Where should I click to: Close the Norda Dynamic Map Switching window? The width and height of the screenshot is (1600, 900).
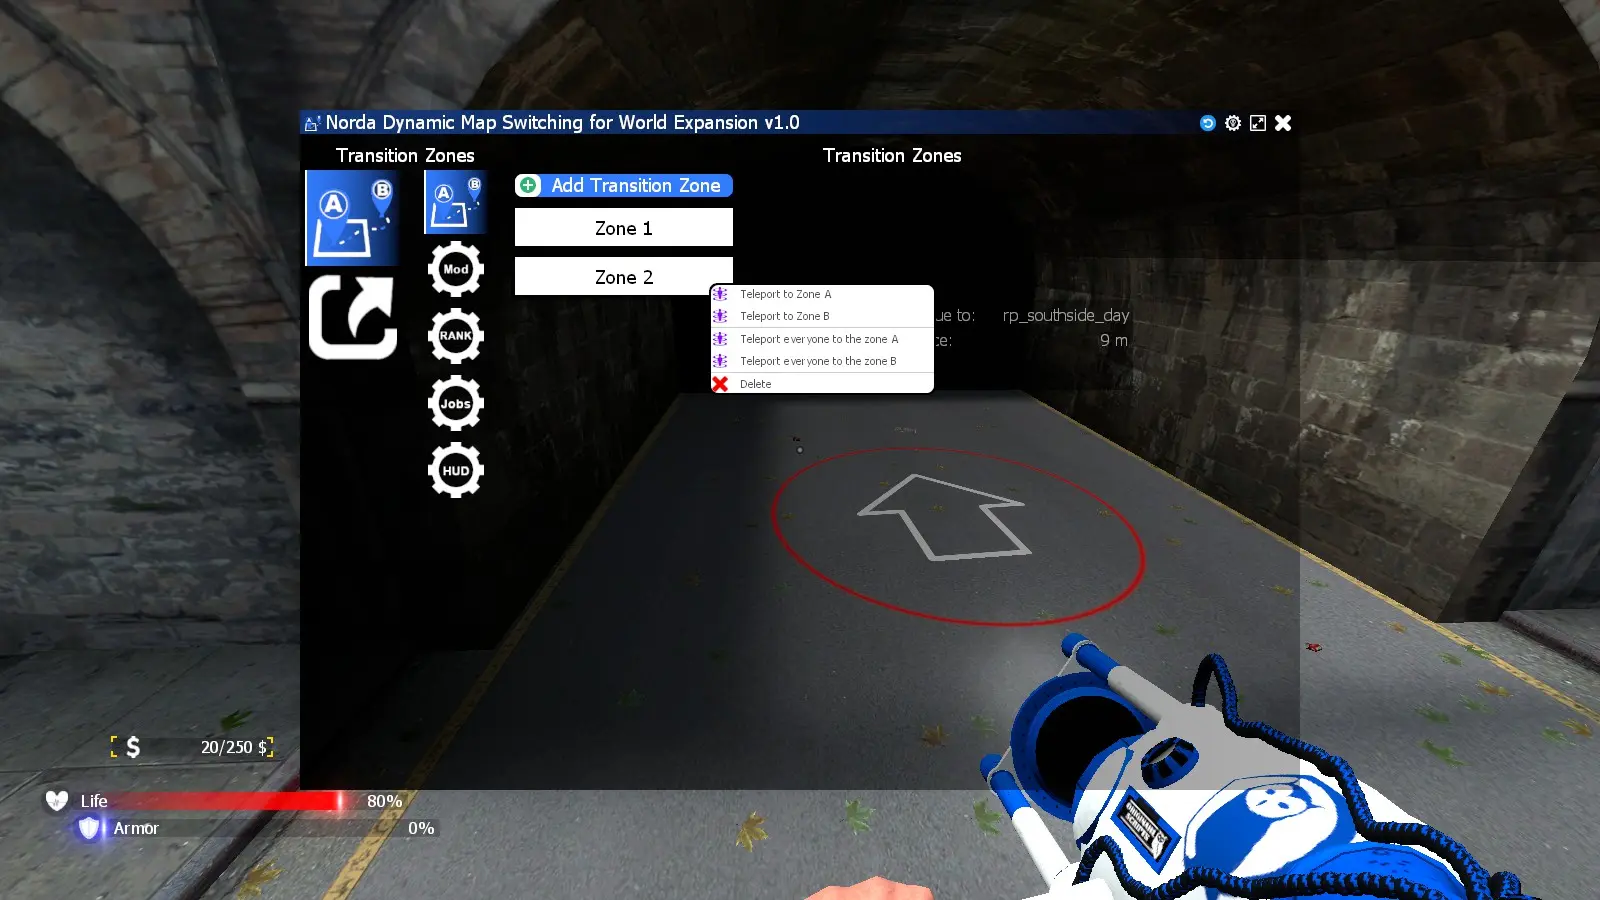[1283, 123]
